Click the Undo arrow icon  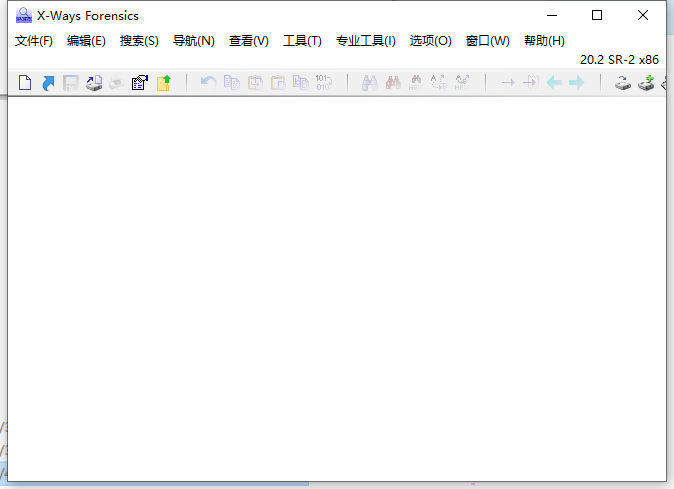pyautogui.click(x=208, y=82)
